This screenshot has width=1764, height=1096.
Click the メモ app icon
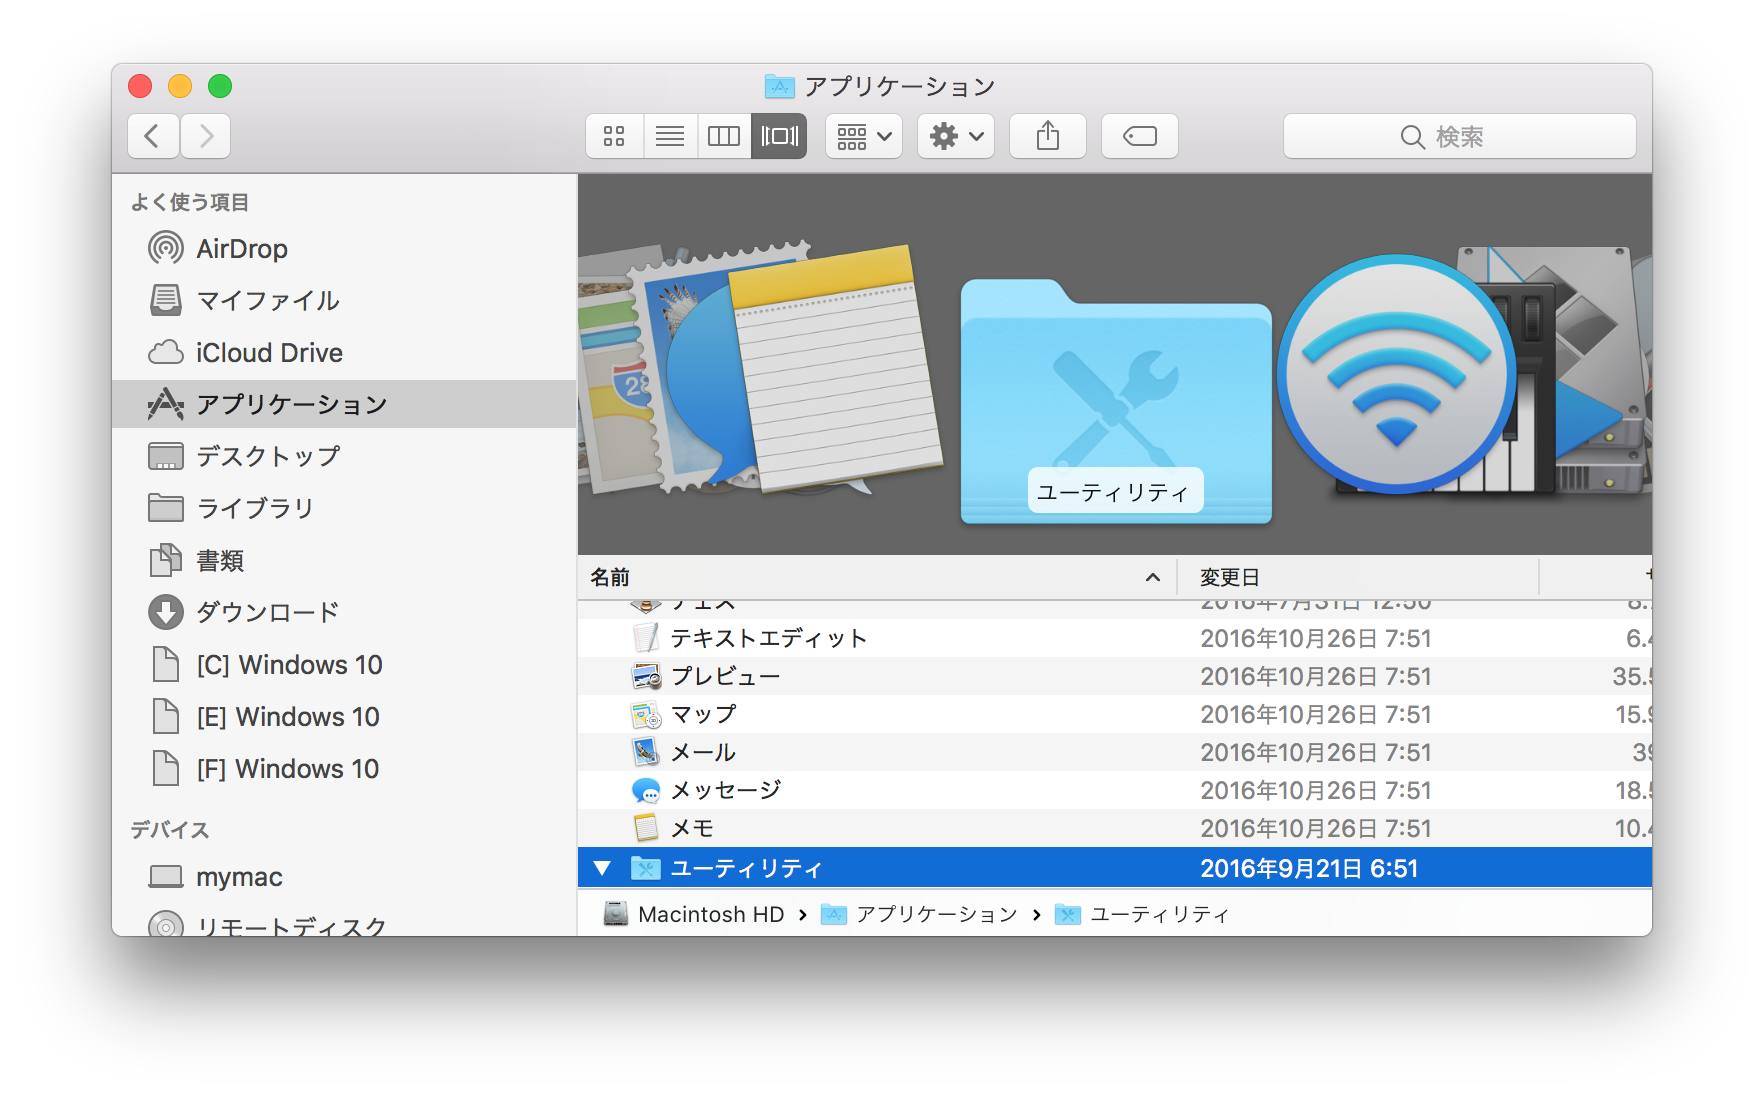tap(646, 828)
